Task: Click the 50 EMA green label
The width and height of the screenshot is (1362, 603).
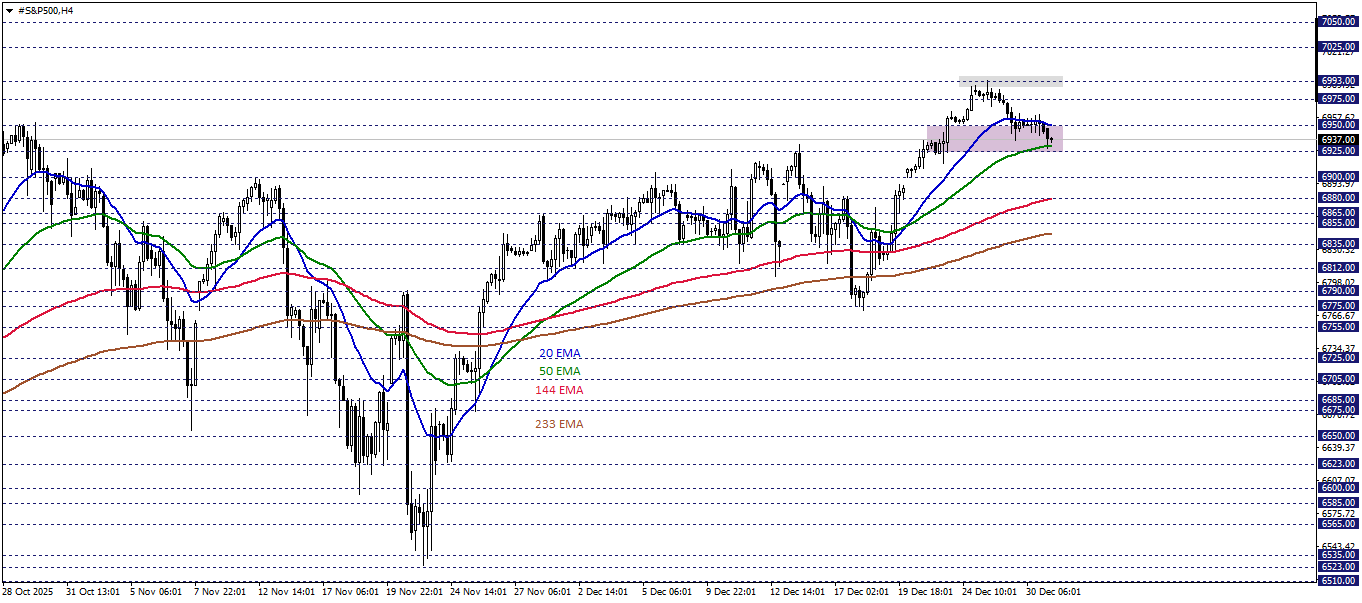Action: (x=558, y=370)
